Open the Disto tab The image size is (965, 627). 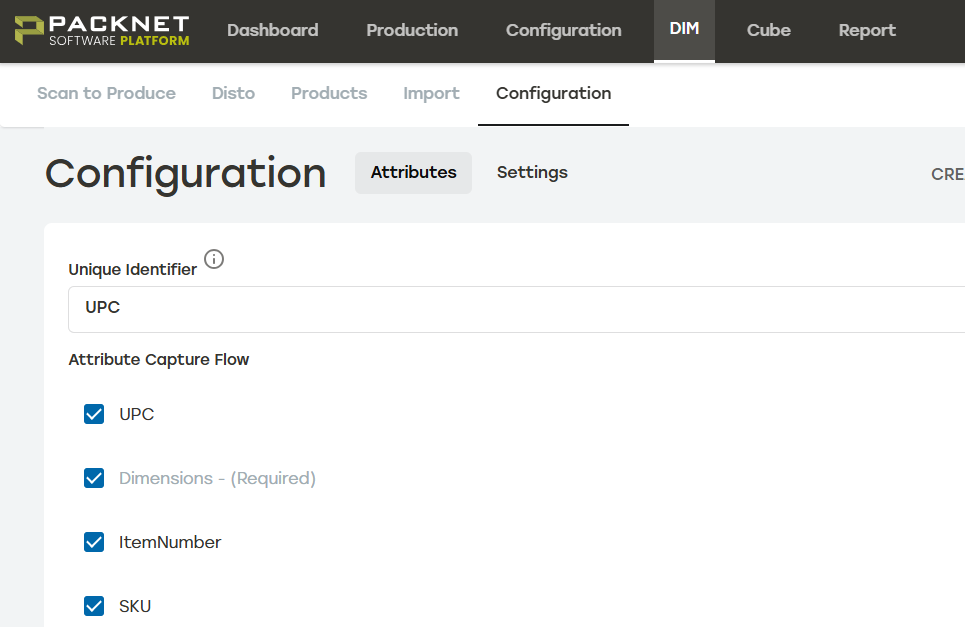(x=233, y=93)
